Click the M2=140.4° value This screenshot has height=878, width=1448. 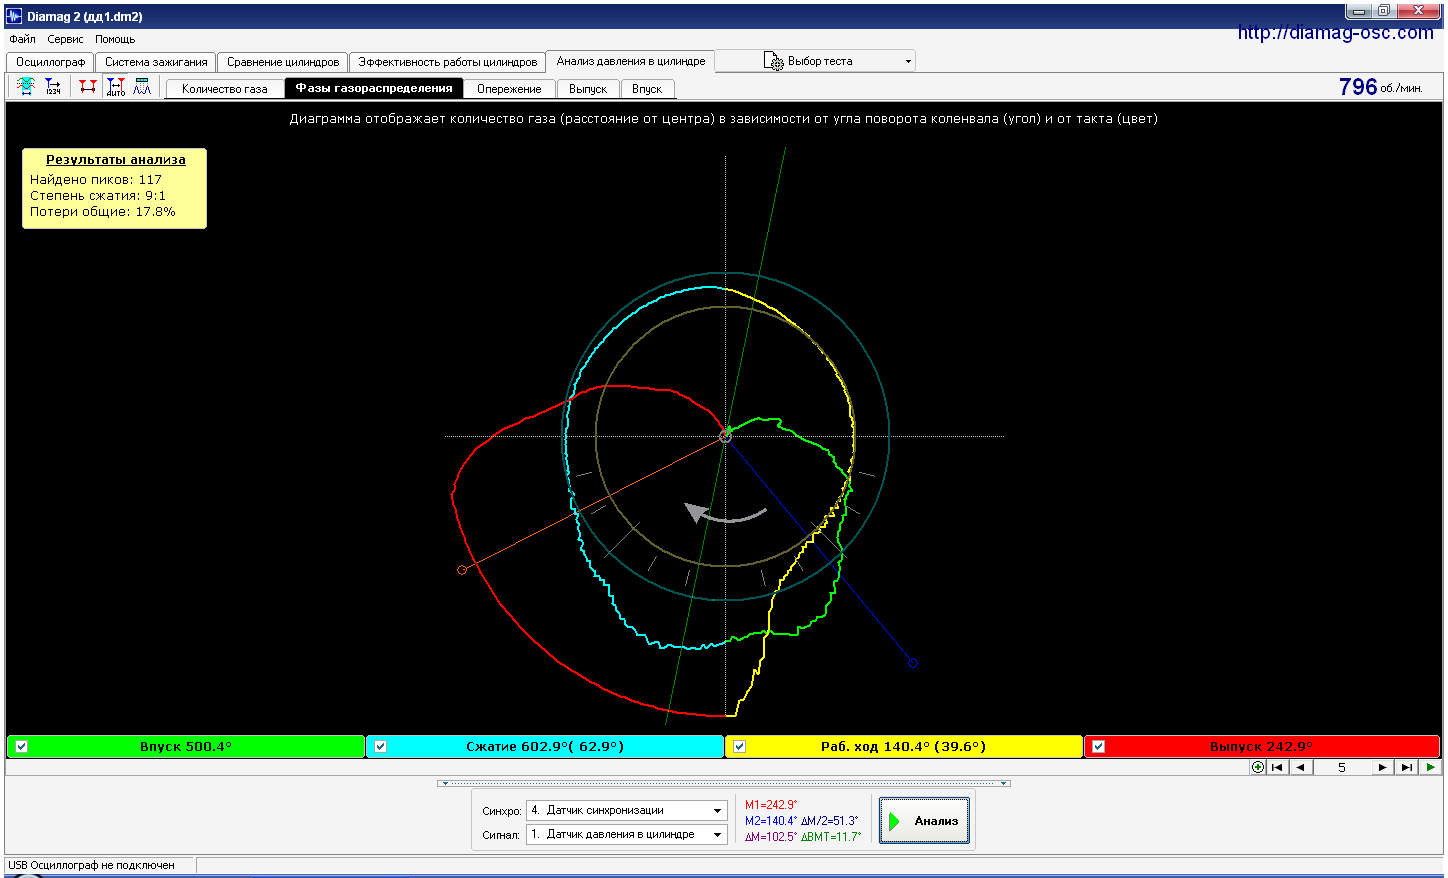coord(771,821)
